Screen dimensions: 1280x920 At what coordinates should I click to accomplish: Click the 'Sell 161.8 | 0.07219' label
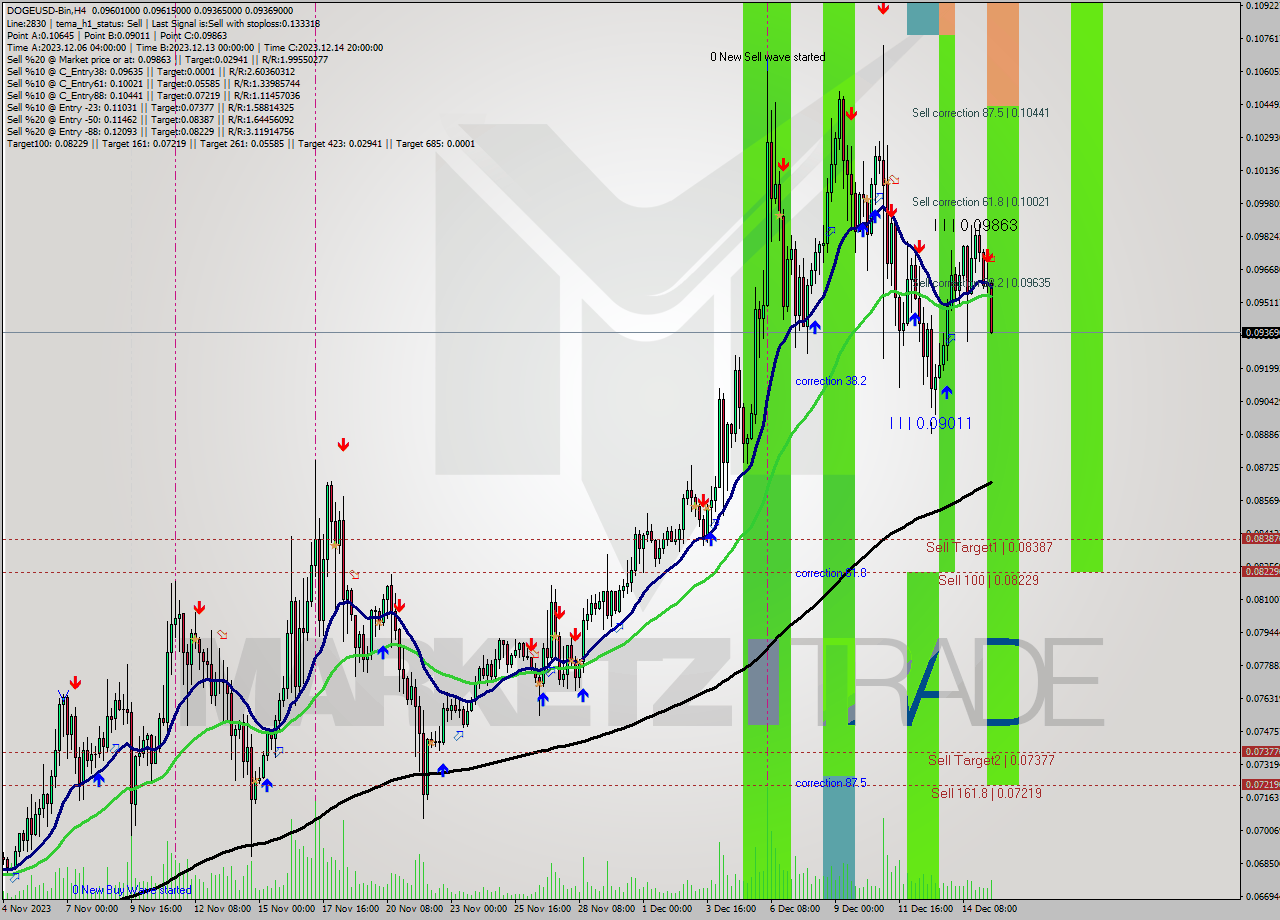click(986, 793)
